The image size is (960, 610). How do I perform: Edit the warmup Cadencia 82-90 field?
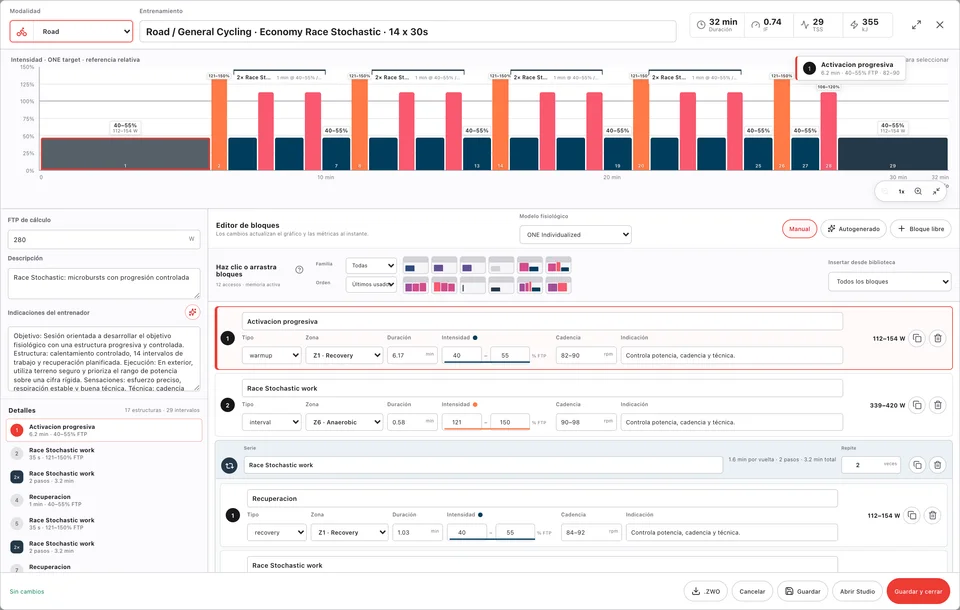click(x=585, y=355)
